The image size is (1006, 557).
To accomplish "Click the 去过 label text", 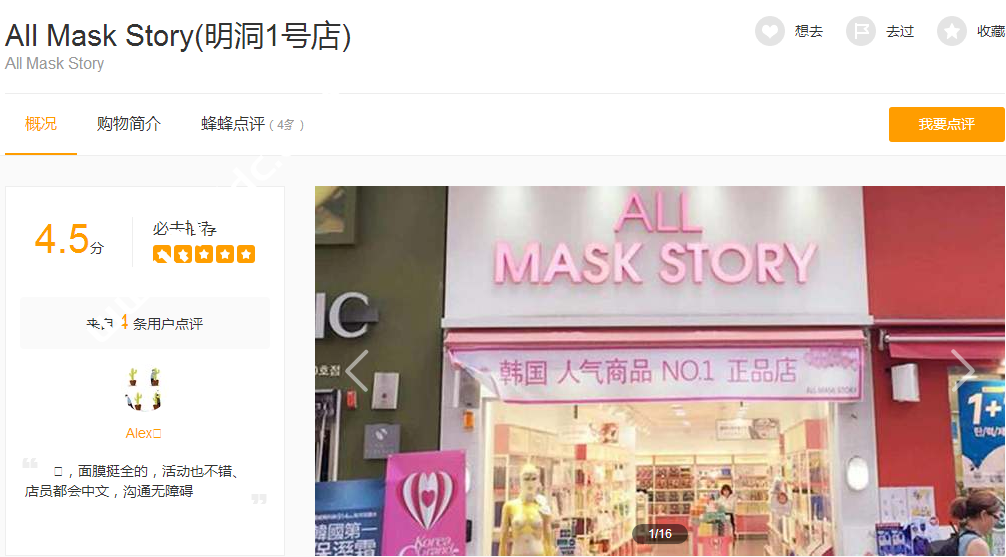I will tap(899, 31).
